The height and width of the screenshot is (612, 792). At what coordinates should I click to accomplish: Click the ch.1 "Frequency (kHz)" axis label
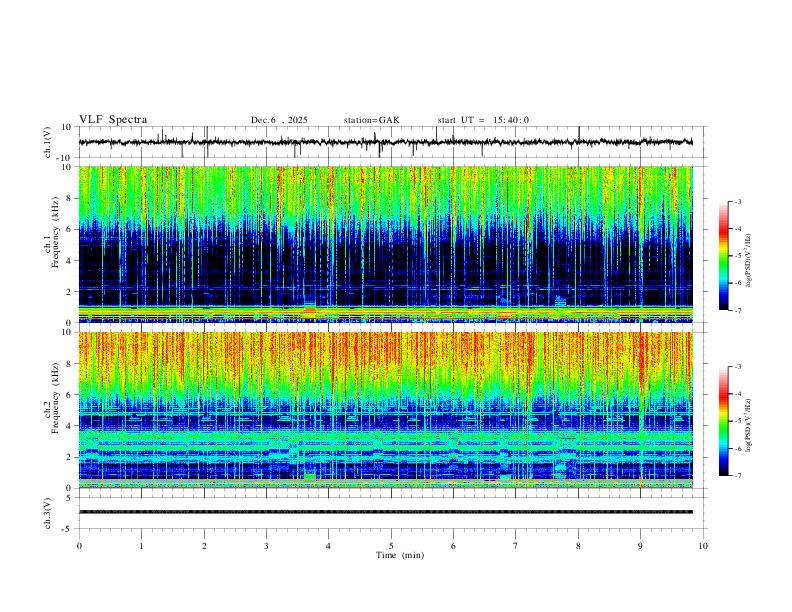click(55, 232)
